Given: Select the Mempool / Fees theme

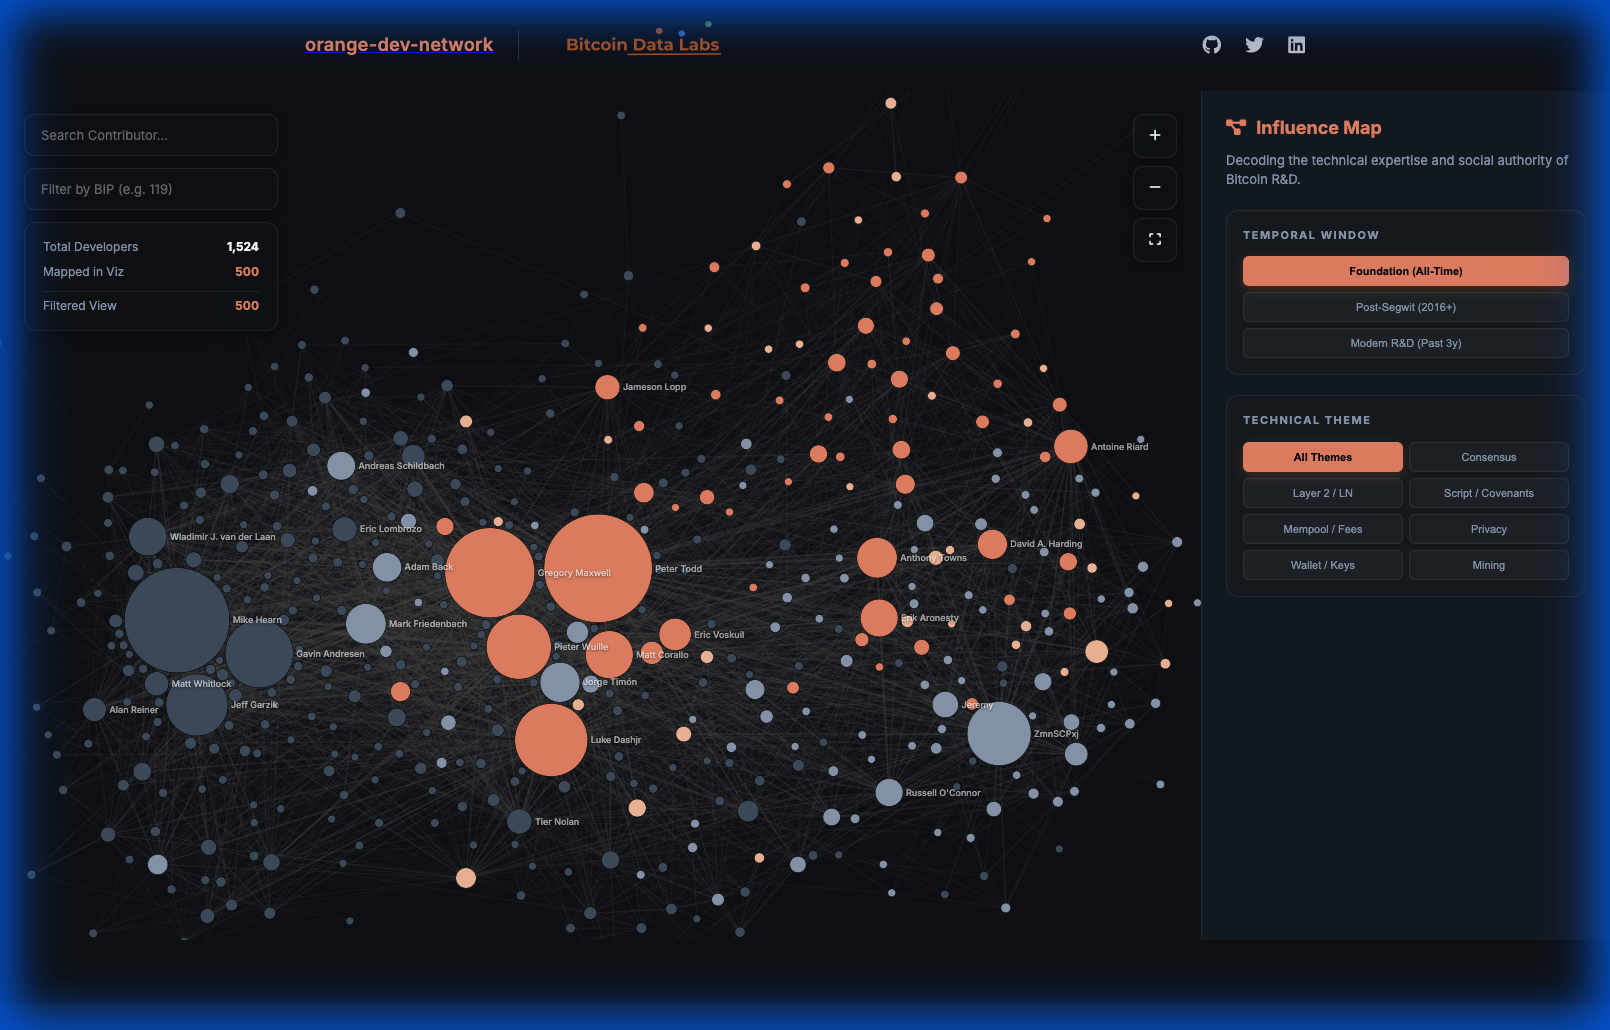Looking at the screenshot, I should coord(1322,529).
